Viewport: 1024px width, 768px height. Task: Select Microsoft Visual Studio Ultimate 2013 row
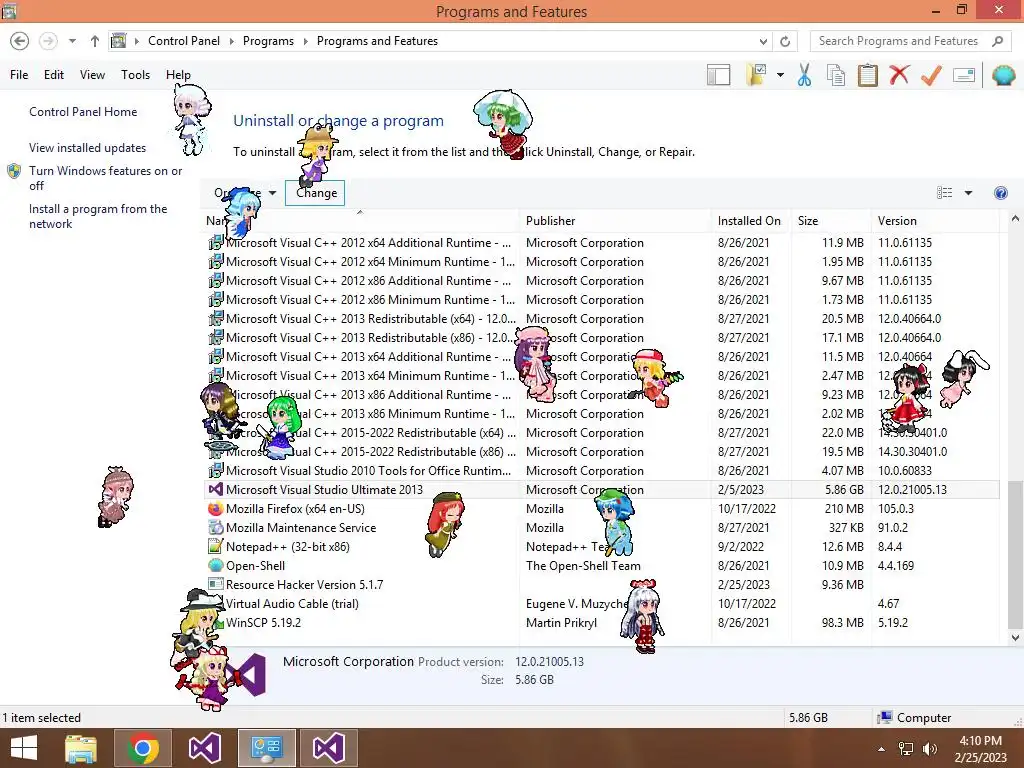click(602, 490)
